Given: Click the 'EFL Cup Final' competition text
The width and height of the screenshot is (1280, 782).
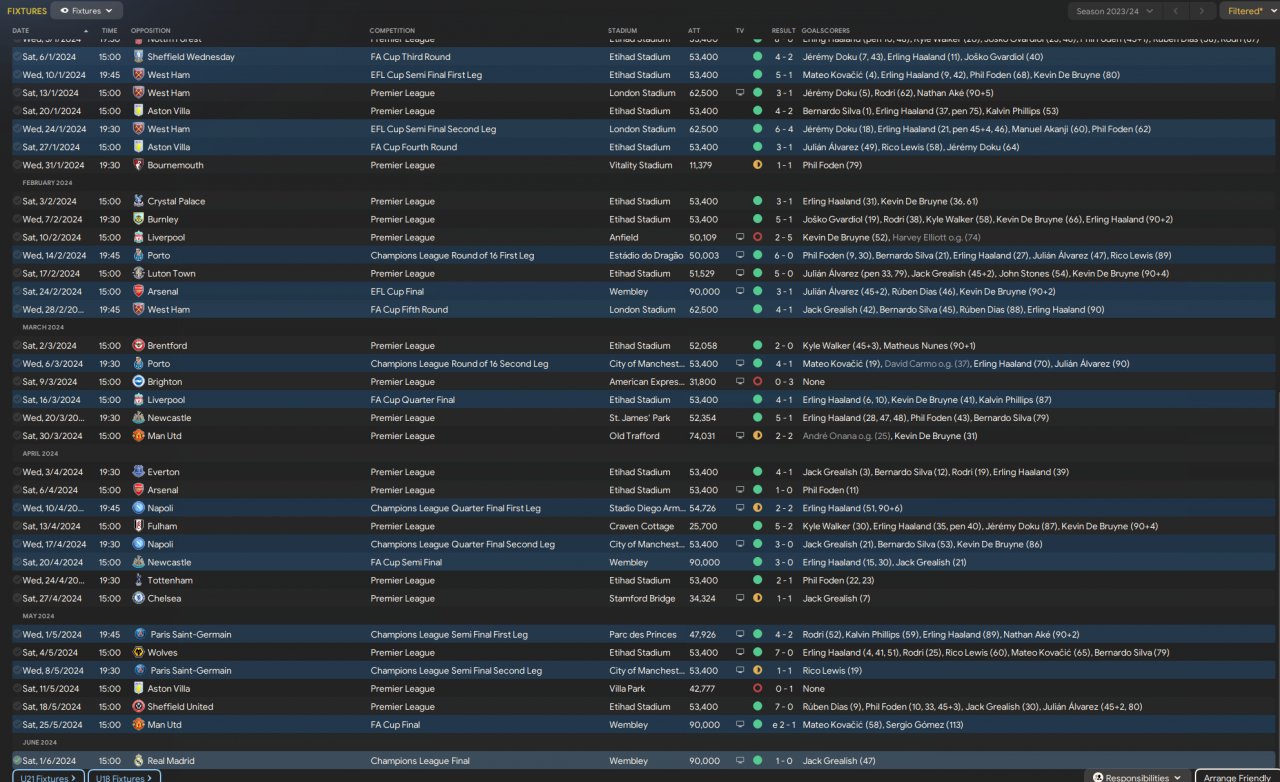Looking at the screenshot, I should (398, 291).
